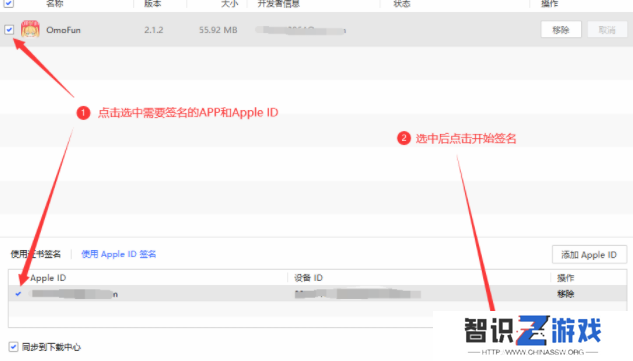This screenshot has width=633, height=361.
Task: Click the blurred device ID value
Action: (358, 294)
